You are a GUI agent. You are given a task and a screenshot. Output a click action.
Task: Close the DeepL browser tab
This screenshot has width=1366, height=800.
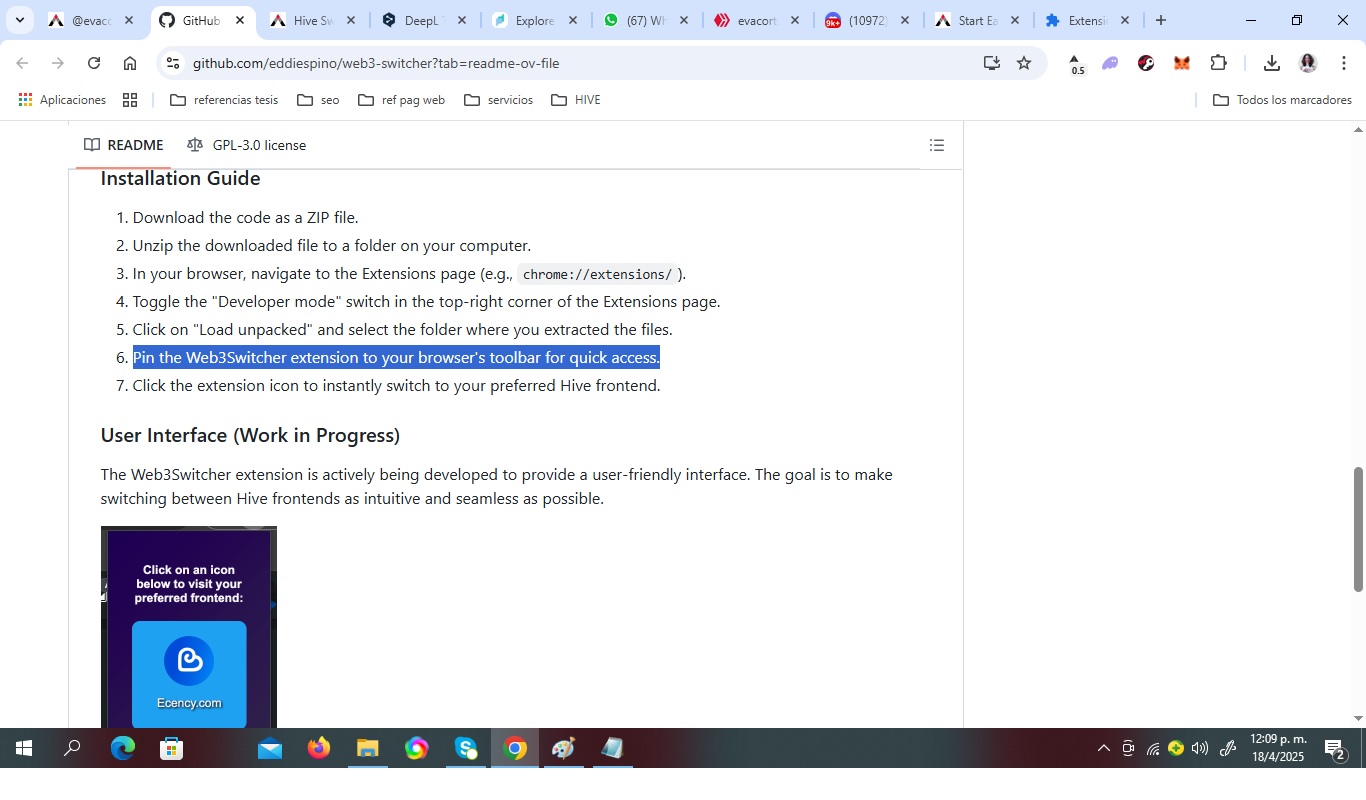[462, 20]
